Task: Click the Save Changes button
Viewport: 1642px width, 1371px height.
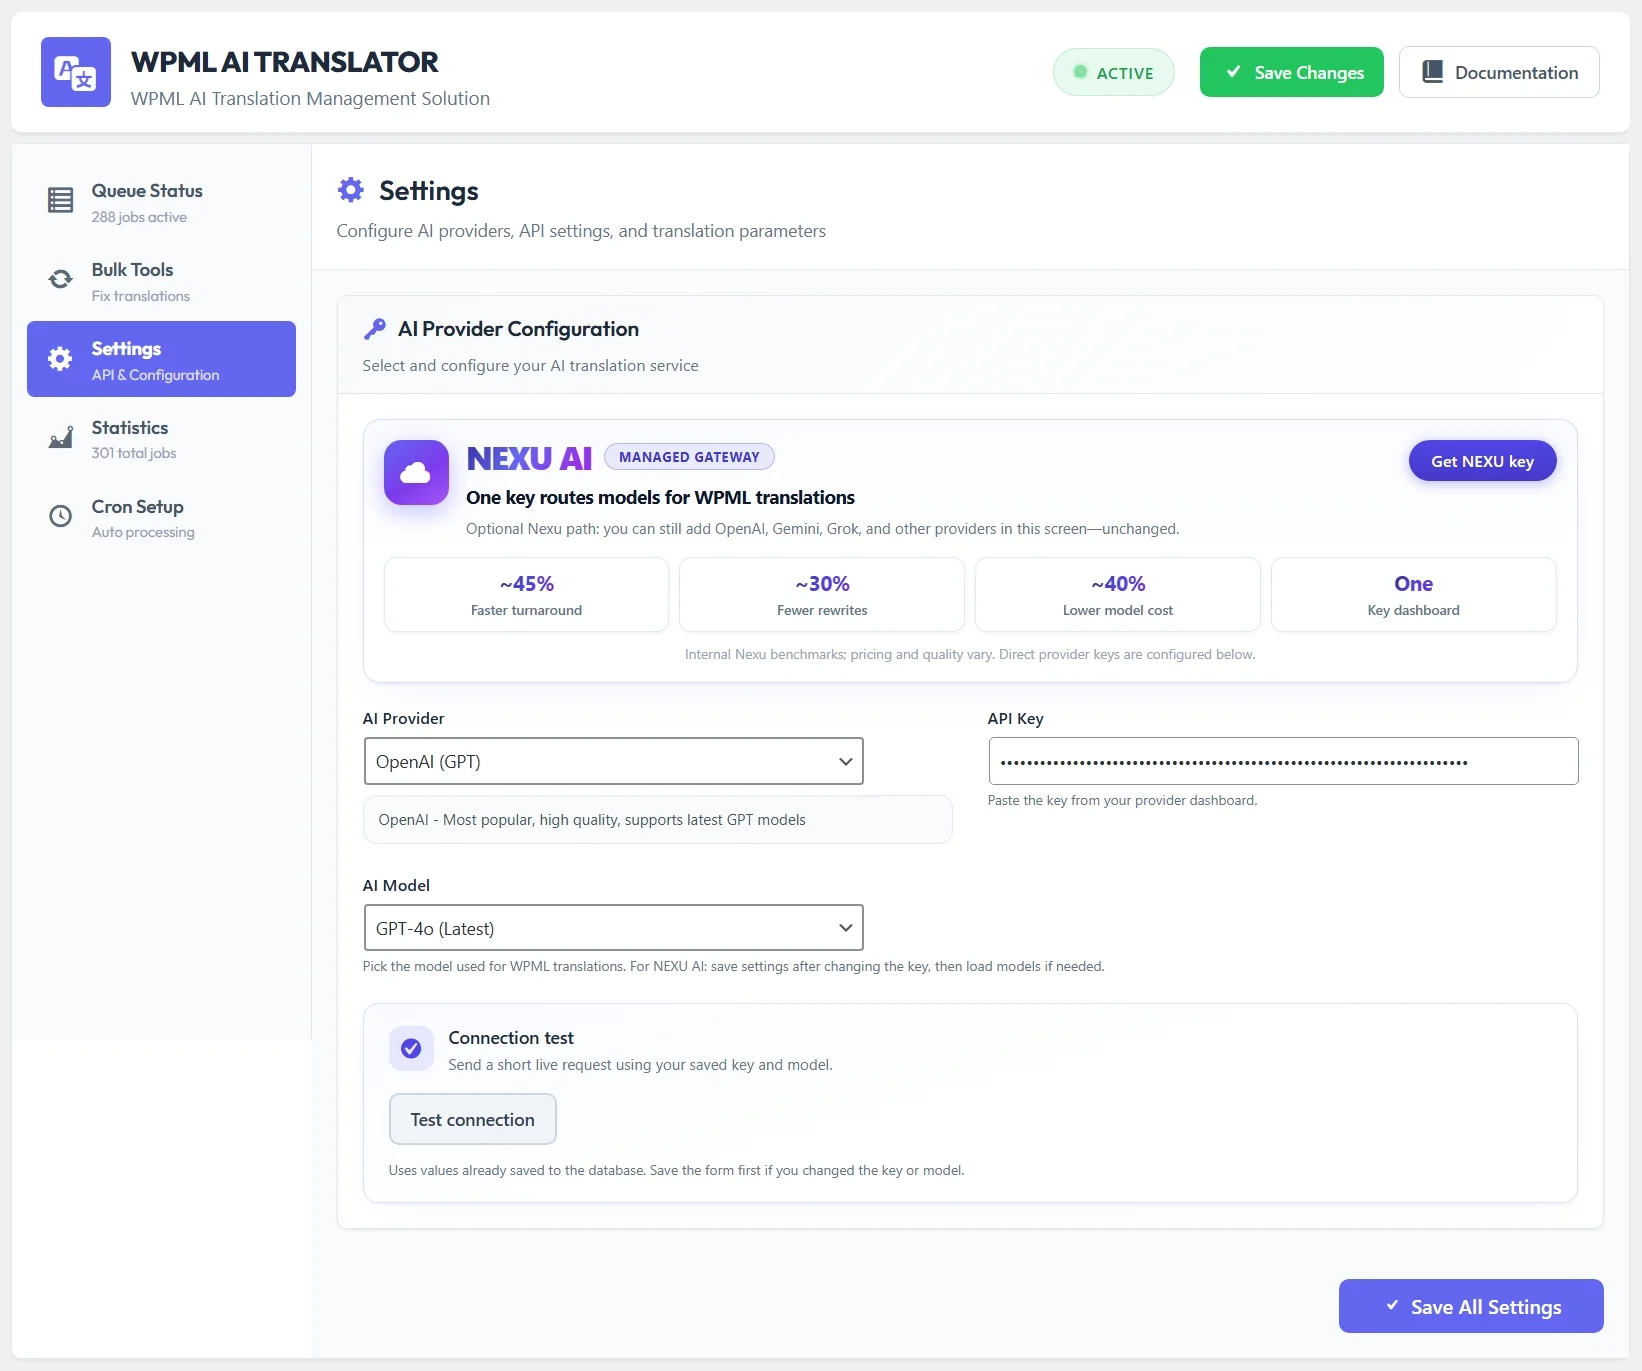Action: (x=1291, y=72)
